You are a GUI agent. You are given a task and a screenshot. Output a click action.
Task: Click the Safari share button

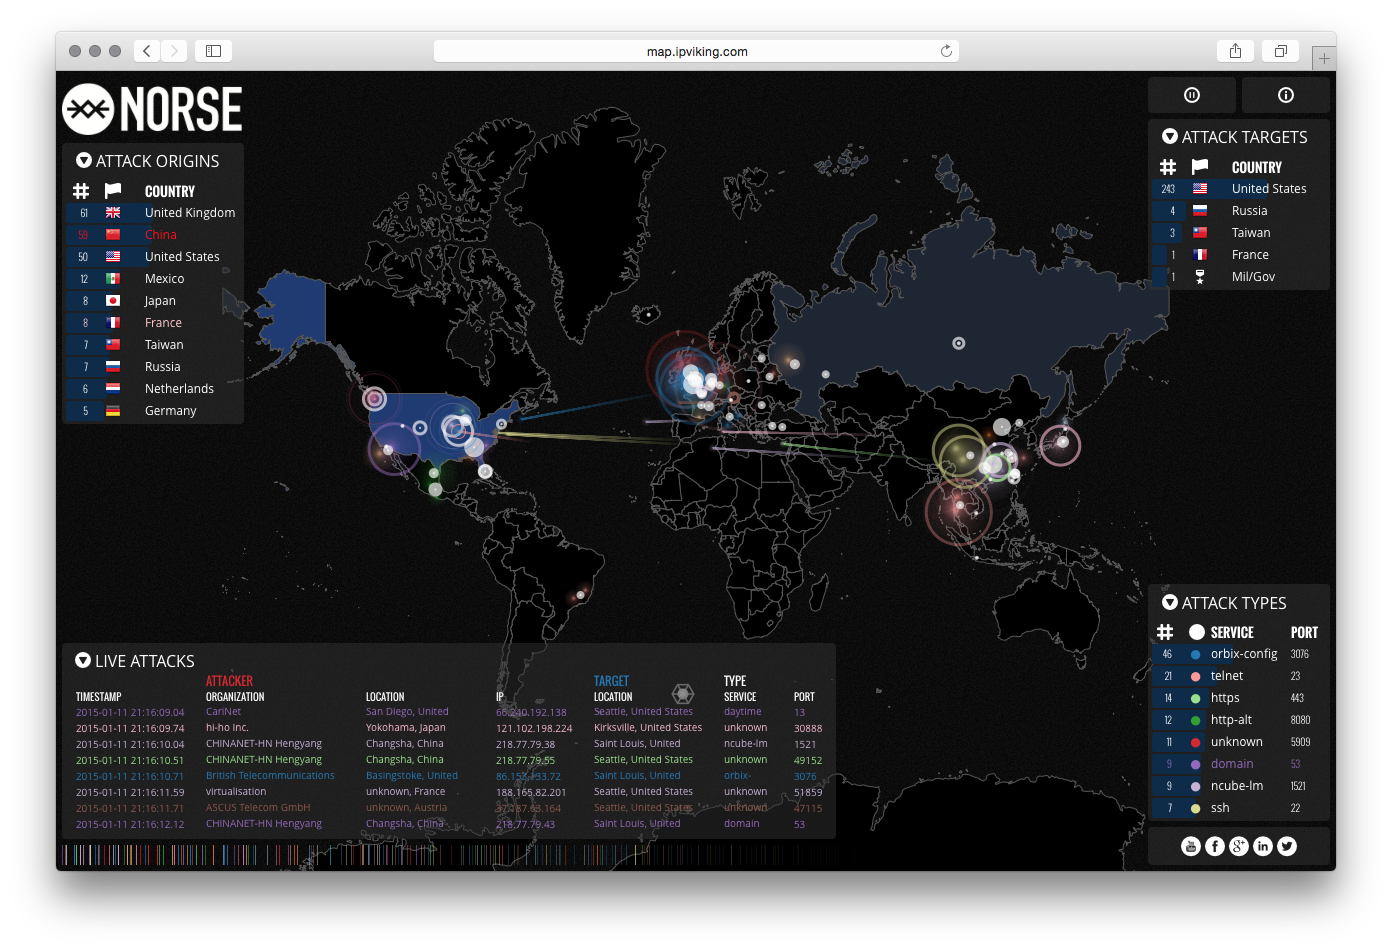click(1235, 50)
